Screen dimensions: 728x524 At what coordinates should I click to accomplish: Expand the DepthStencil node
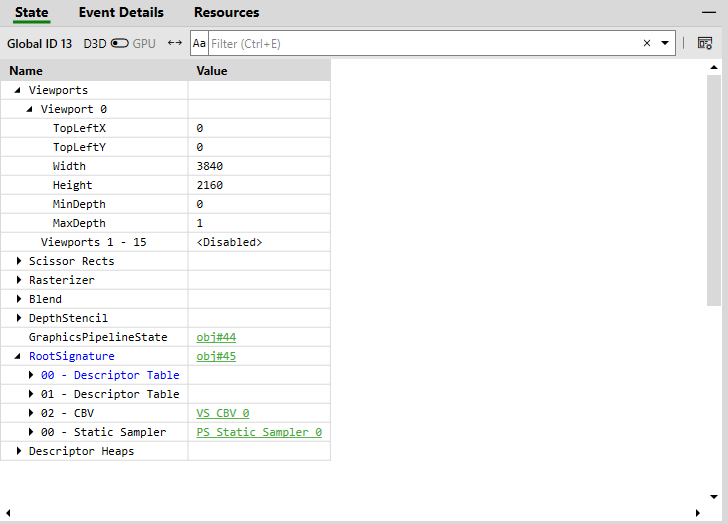[19, 318]
